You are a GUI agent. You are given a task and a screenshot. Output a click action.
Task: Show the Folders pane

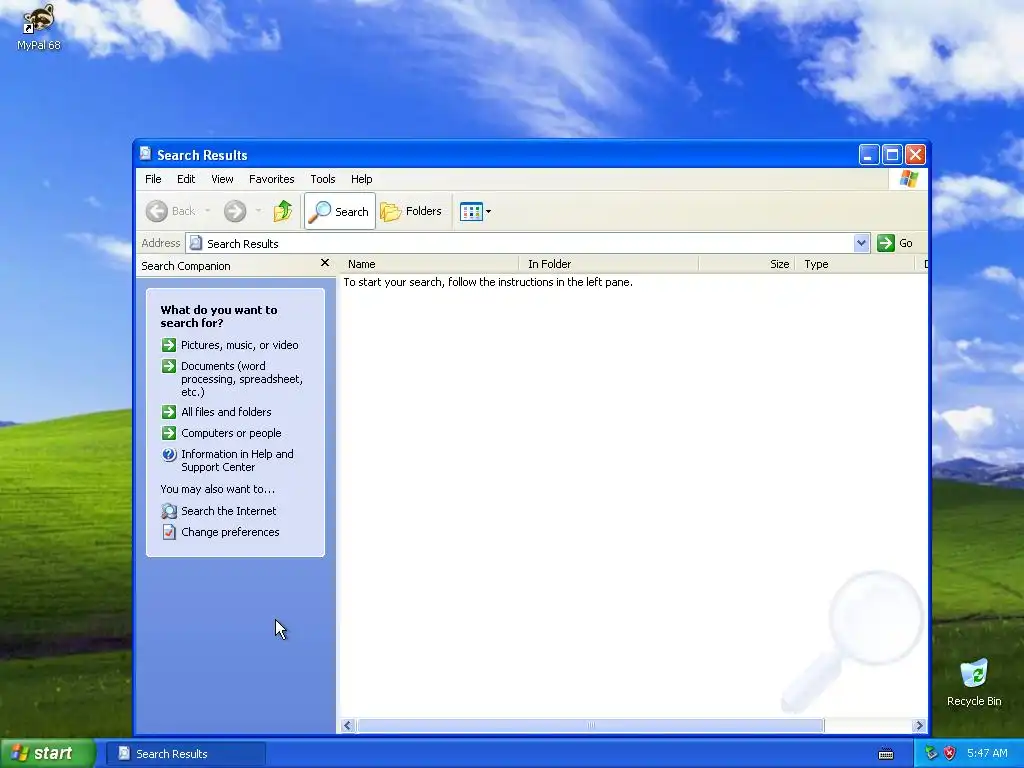(x=411, y=211)
